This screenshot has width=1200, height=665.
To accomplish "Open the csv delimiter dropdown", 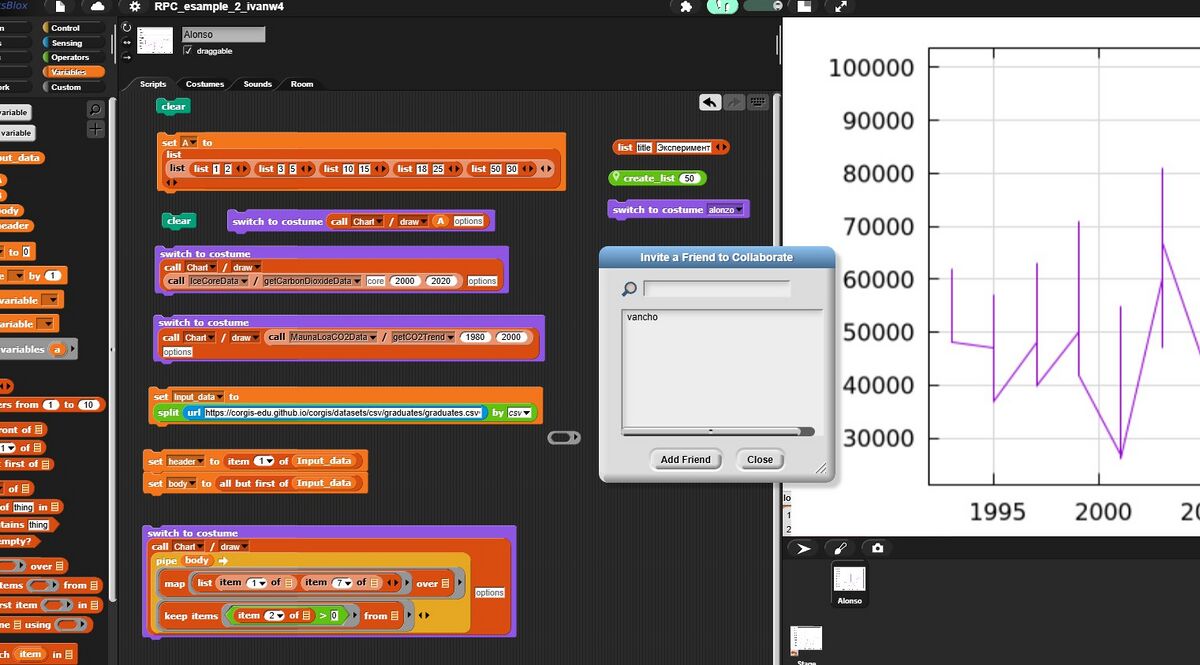I will pyautogui.click(x=526, y=413).
